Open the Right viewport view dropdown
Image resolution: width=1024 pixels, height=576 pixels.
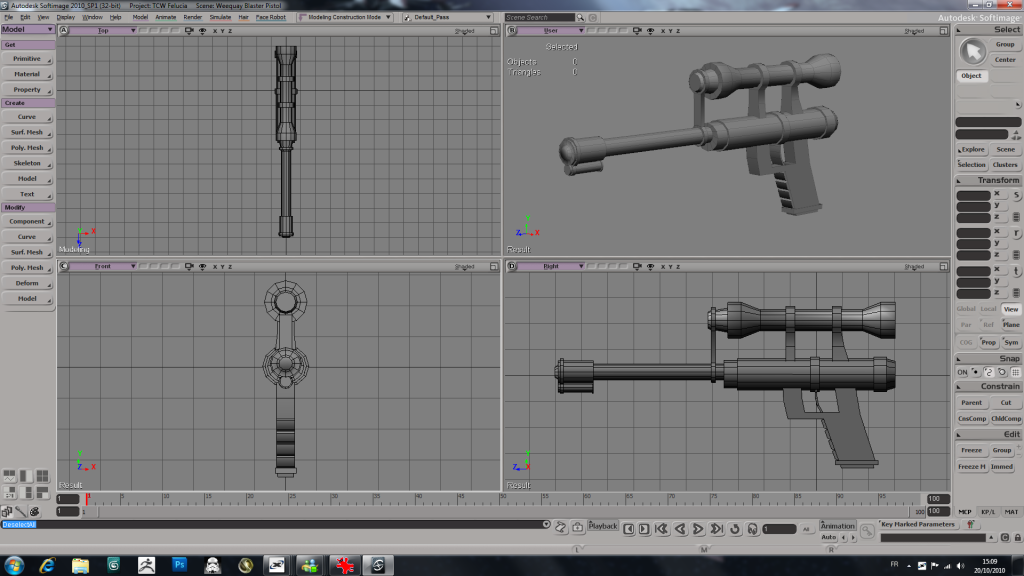(x=551, y=266)
